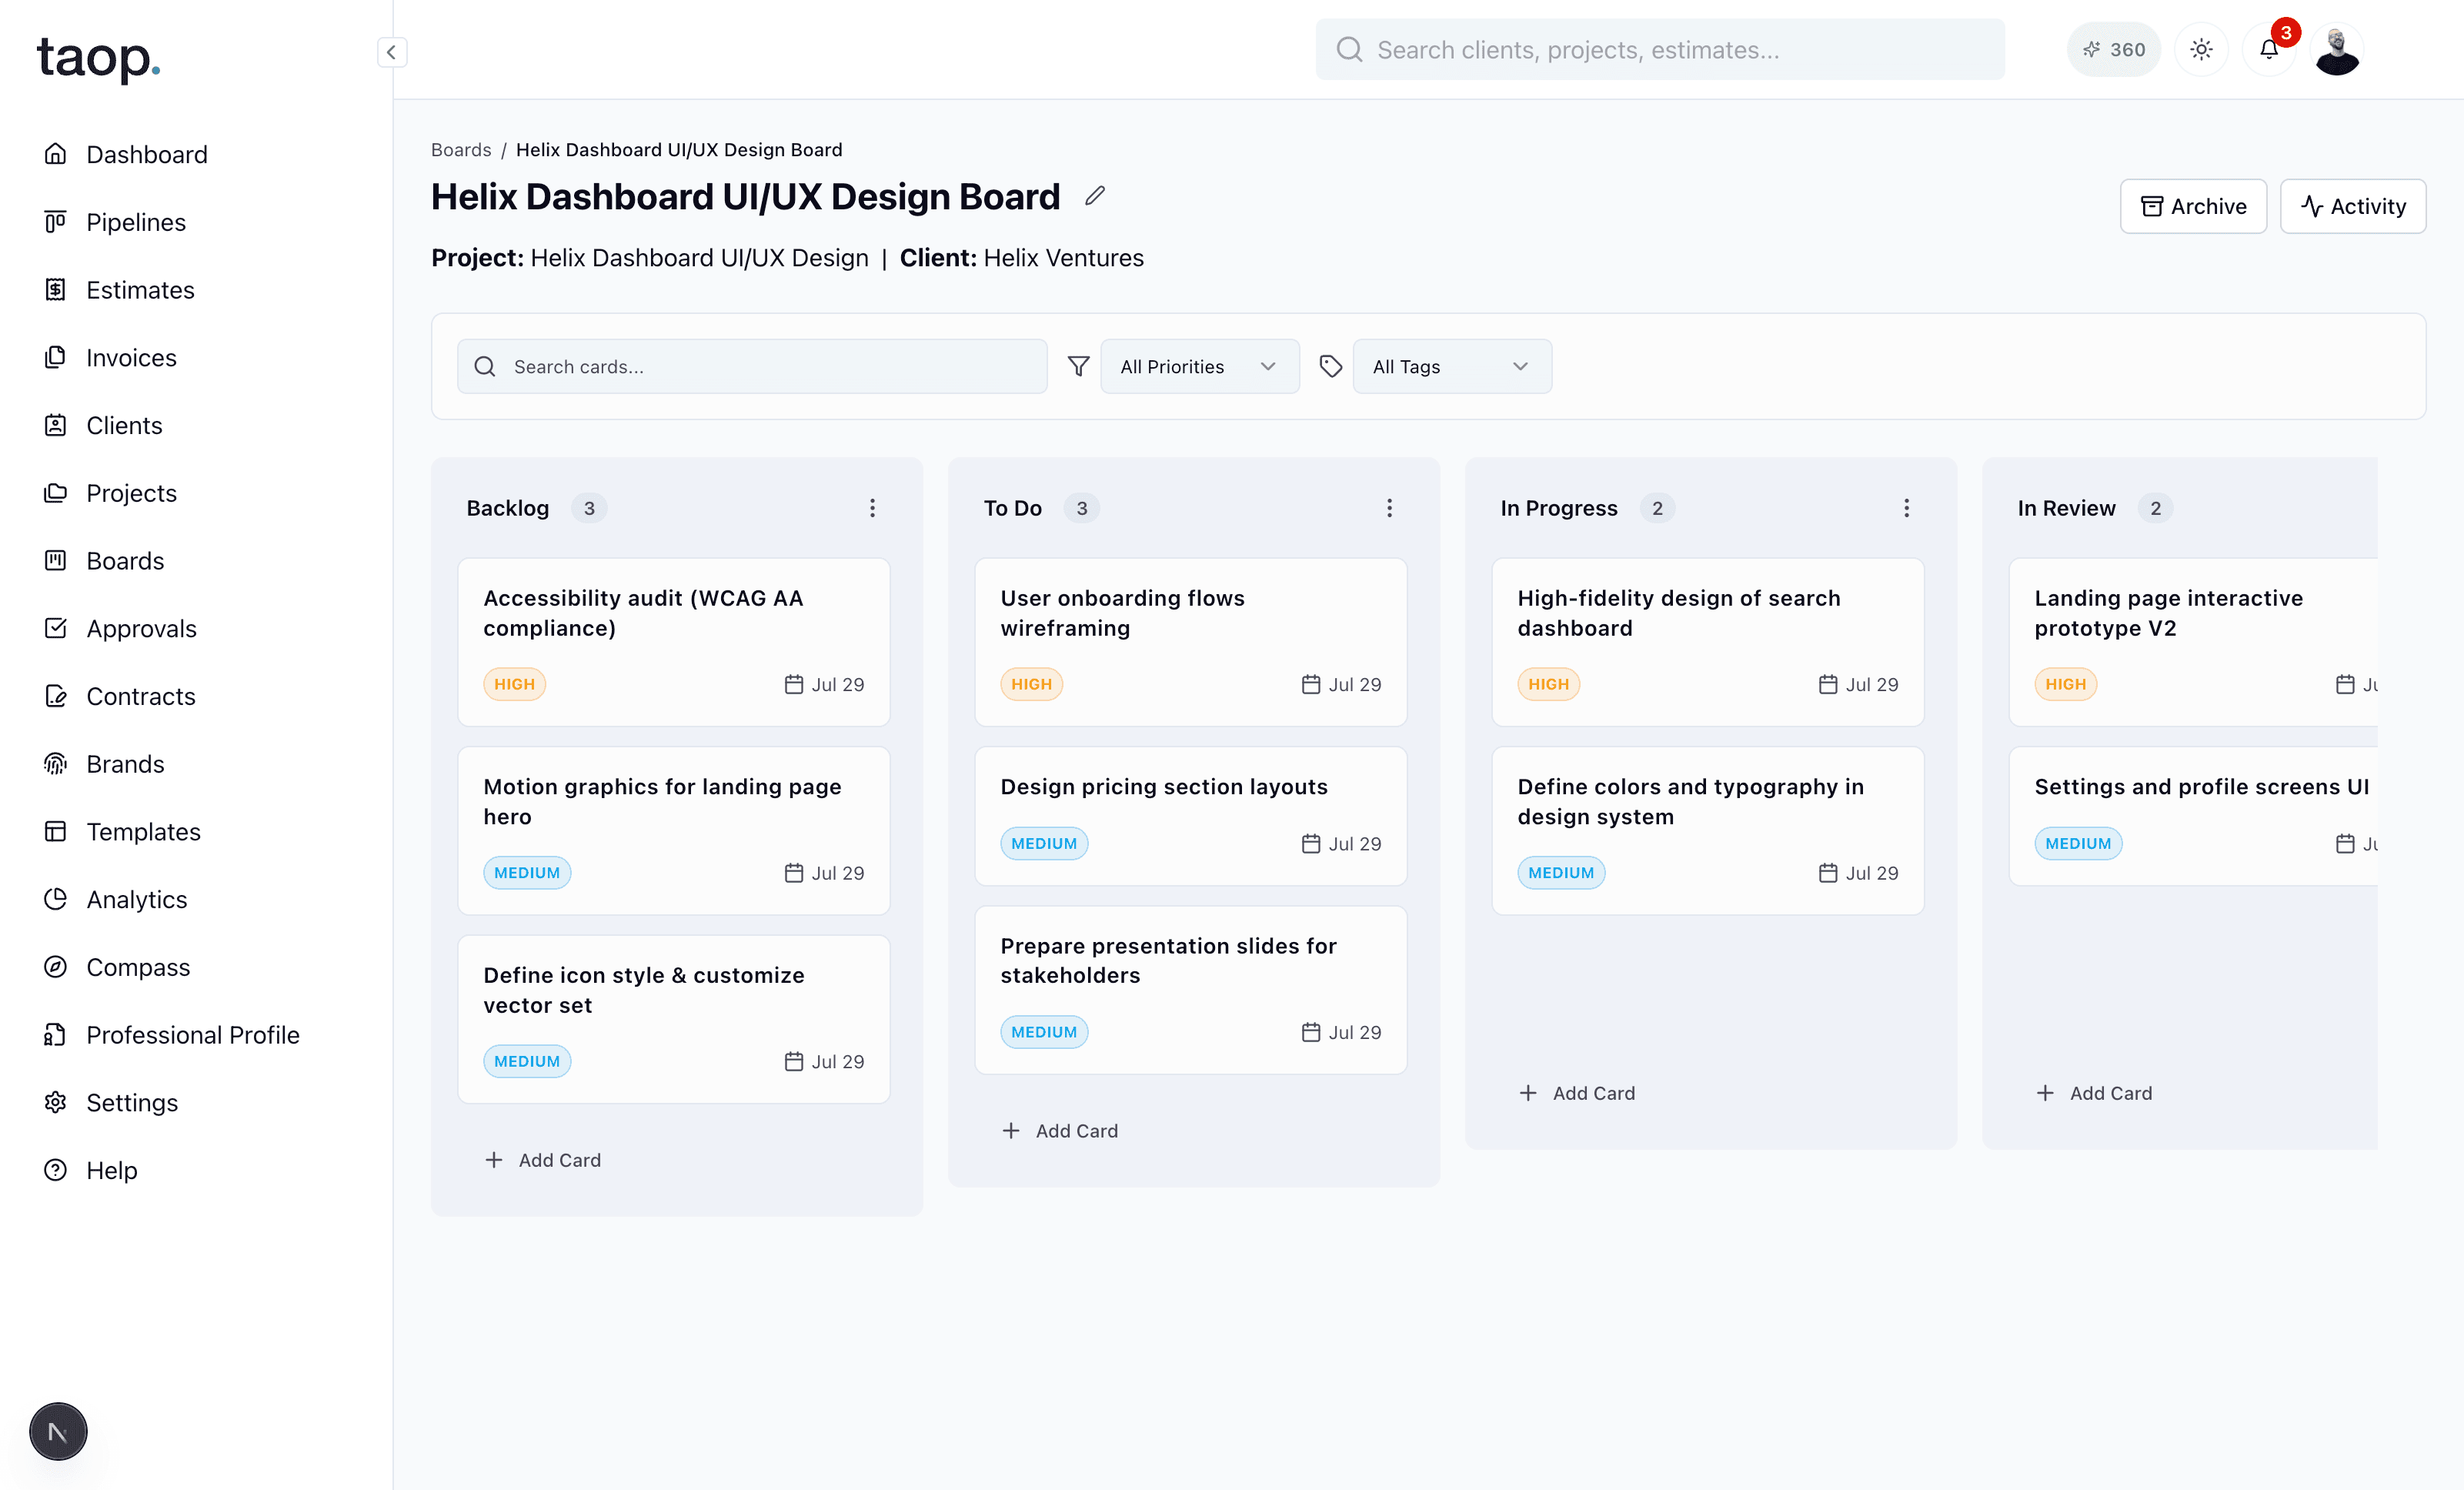Open Invoices in the sidebar
Image resolution: width=2464 pixels, height=1490 pixels.
[x=131, y=358]
